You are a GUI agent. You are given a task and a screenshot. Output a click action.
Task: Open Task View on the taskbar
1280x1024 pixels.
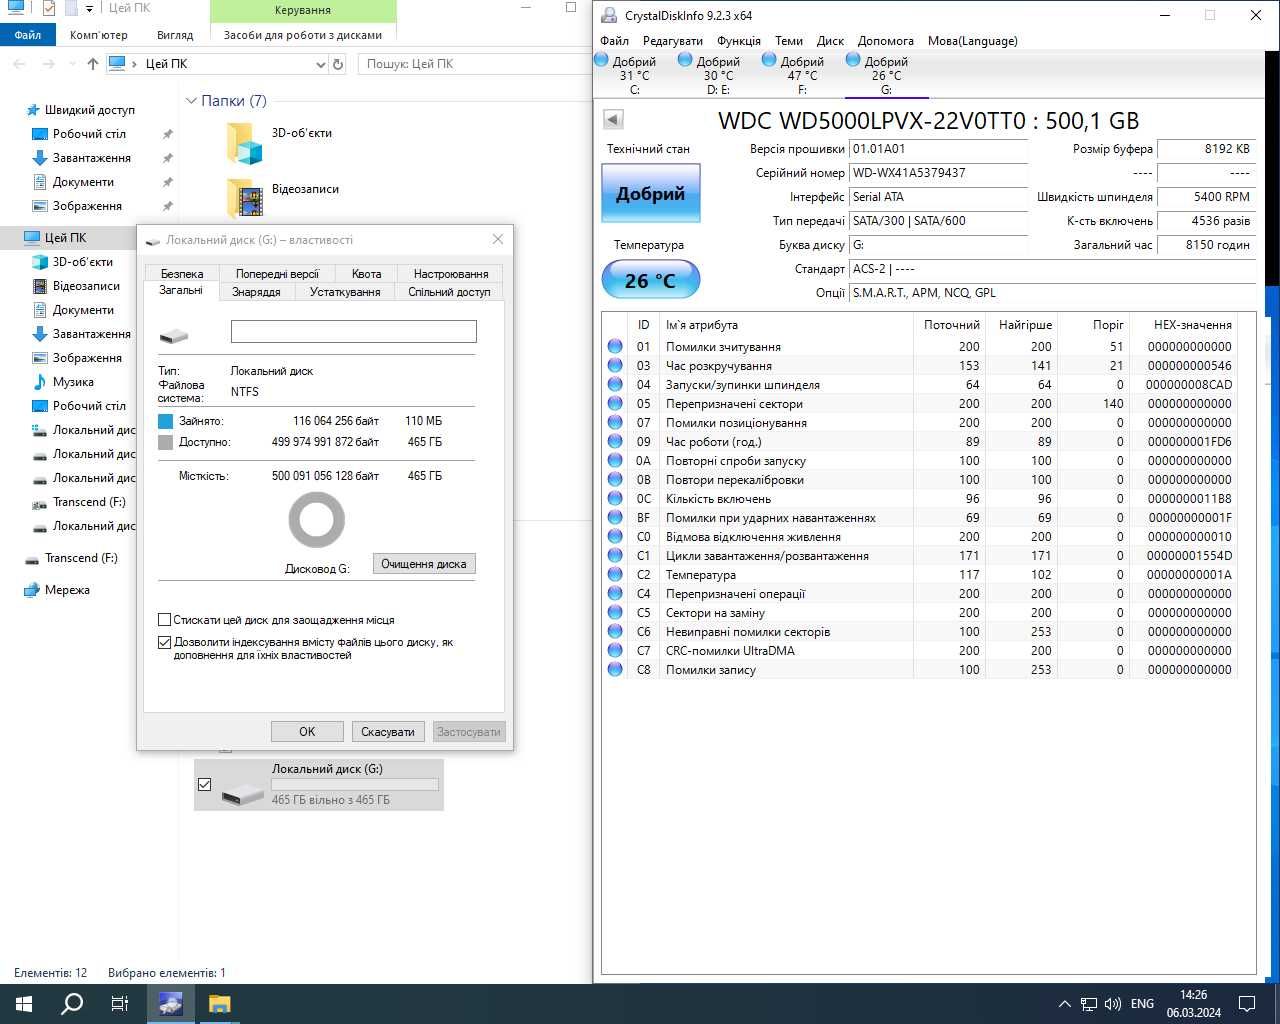point(120,1004)
